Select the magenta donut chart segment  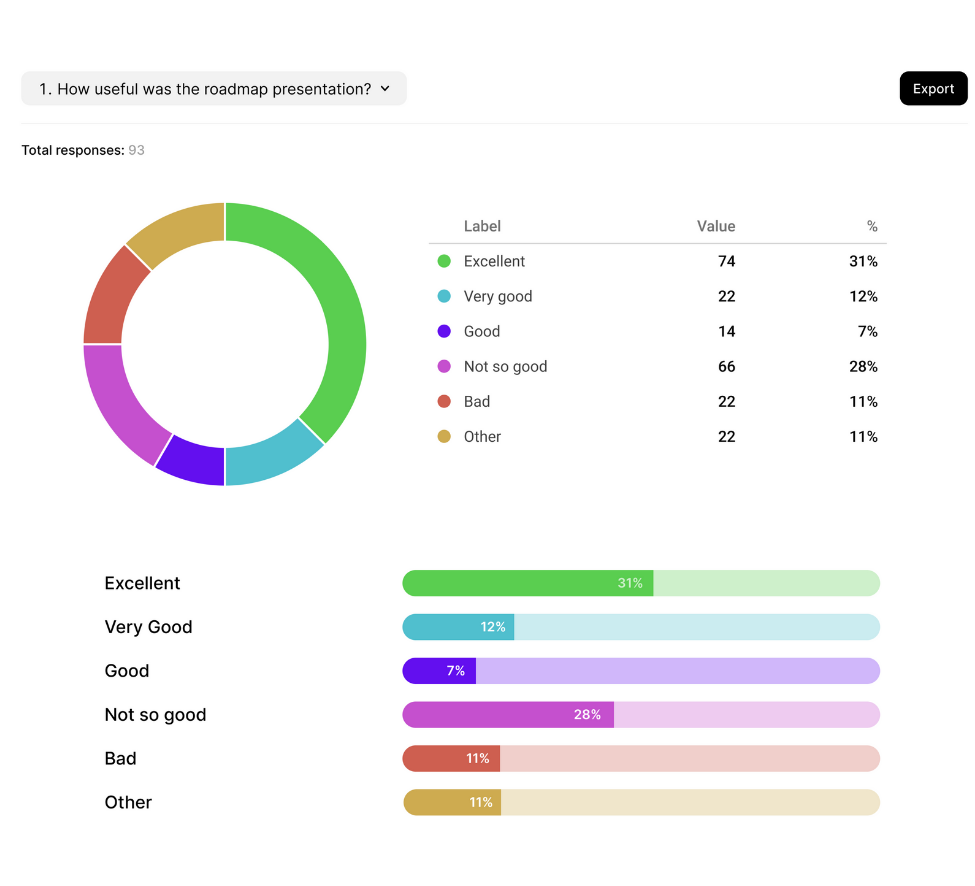[115, 398]
